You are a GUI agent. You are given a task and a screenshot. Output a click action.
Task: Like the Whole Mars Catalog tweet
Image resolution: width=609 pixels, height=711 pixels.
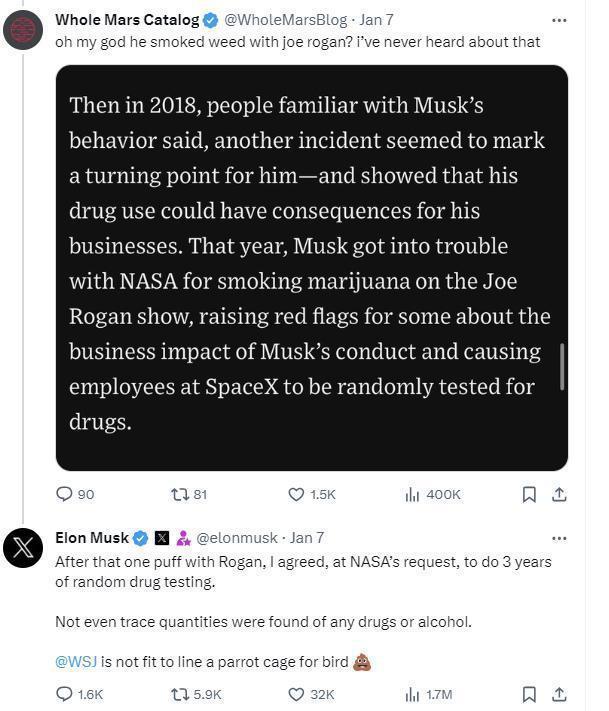coord(296,494)
